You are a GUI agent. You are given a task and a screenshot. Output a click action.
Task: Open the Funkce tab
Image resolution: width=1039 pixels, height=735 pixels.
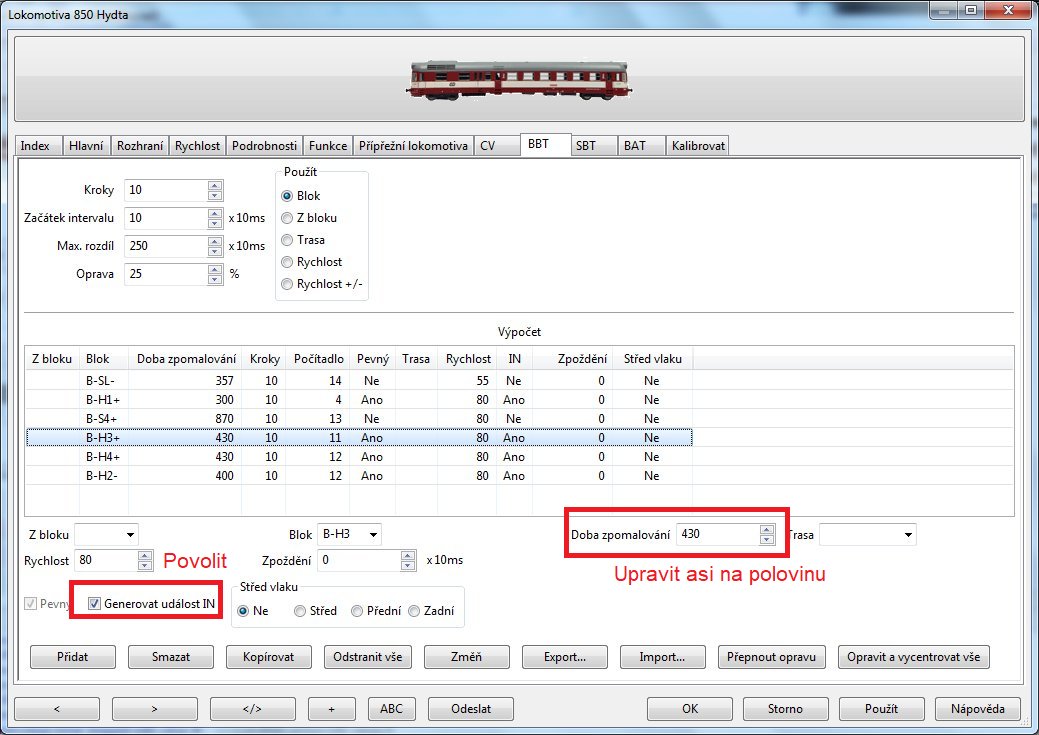[328, 146]
